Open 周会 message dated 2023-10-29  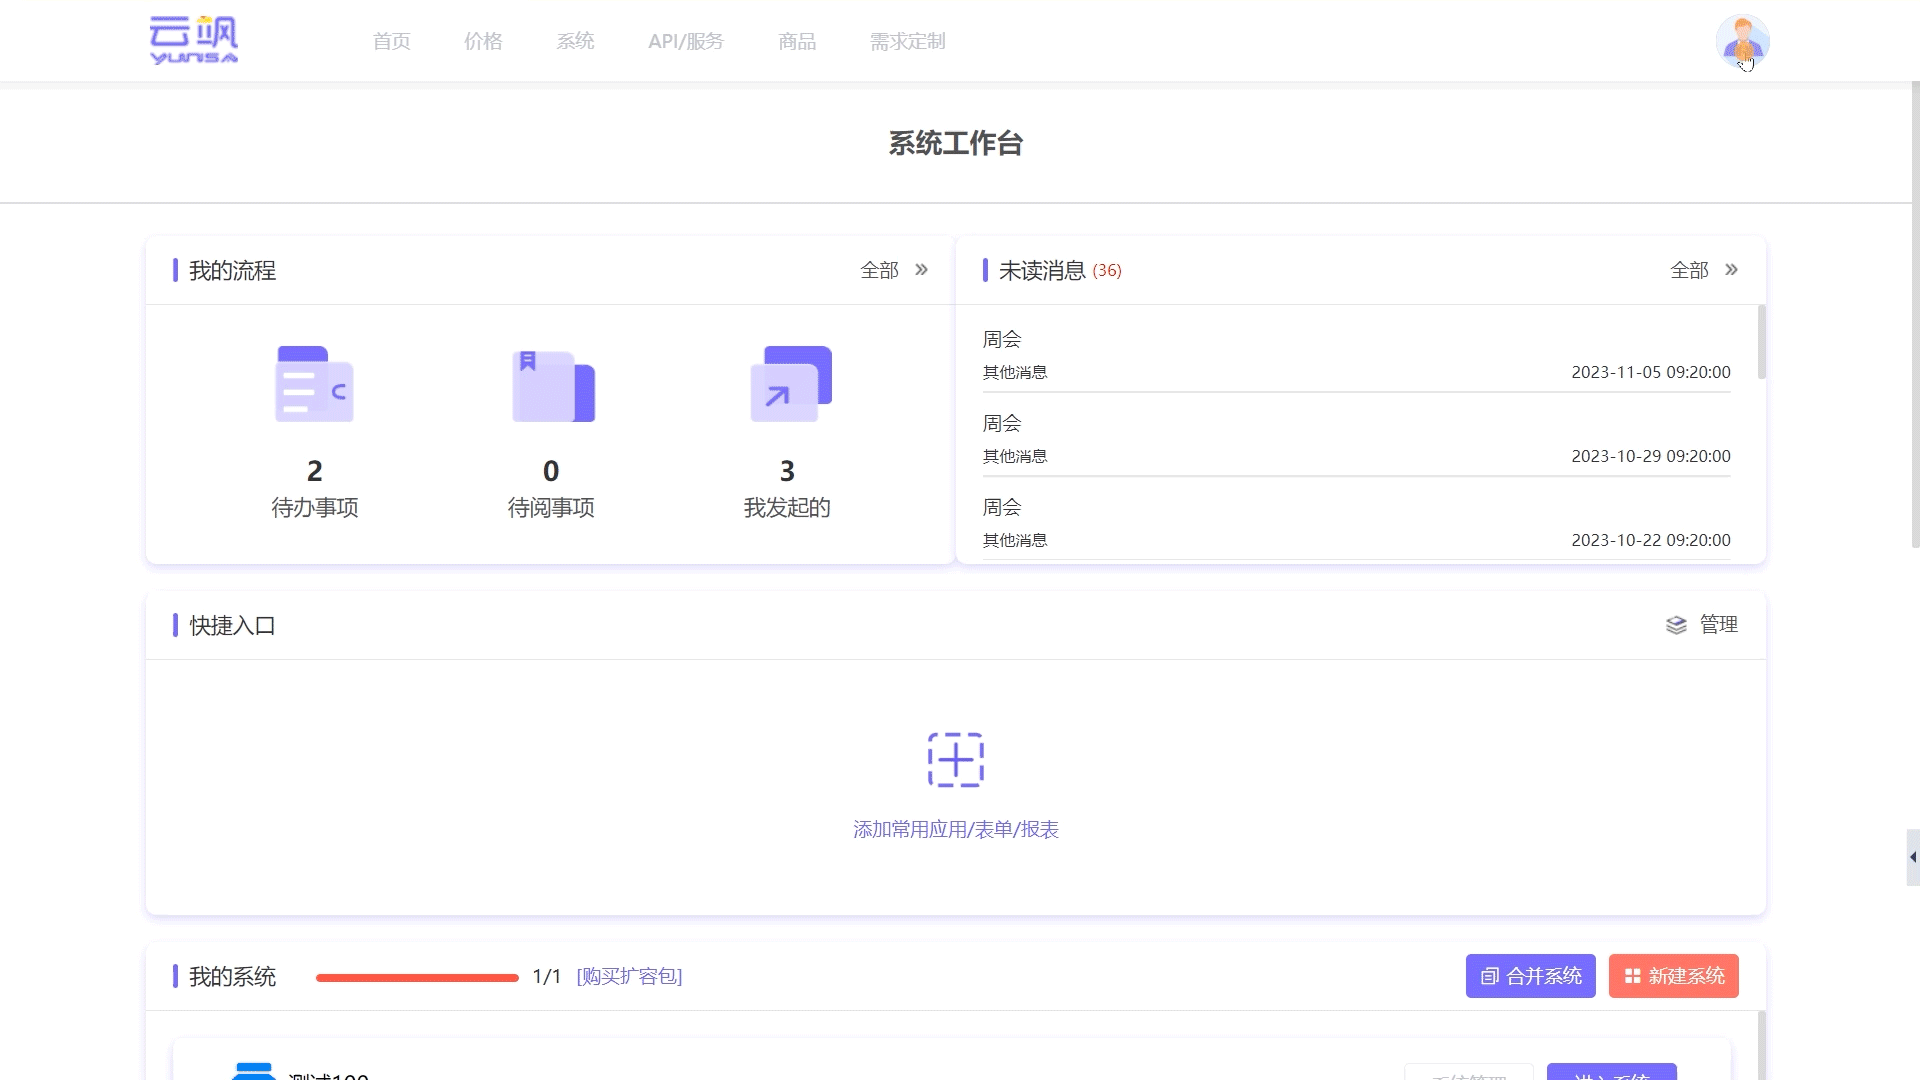1356,439
